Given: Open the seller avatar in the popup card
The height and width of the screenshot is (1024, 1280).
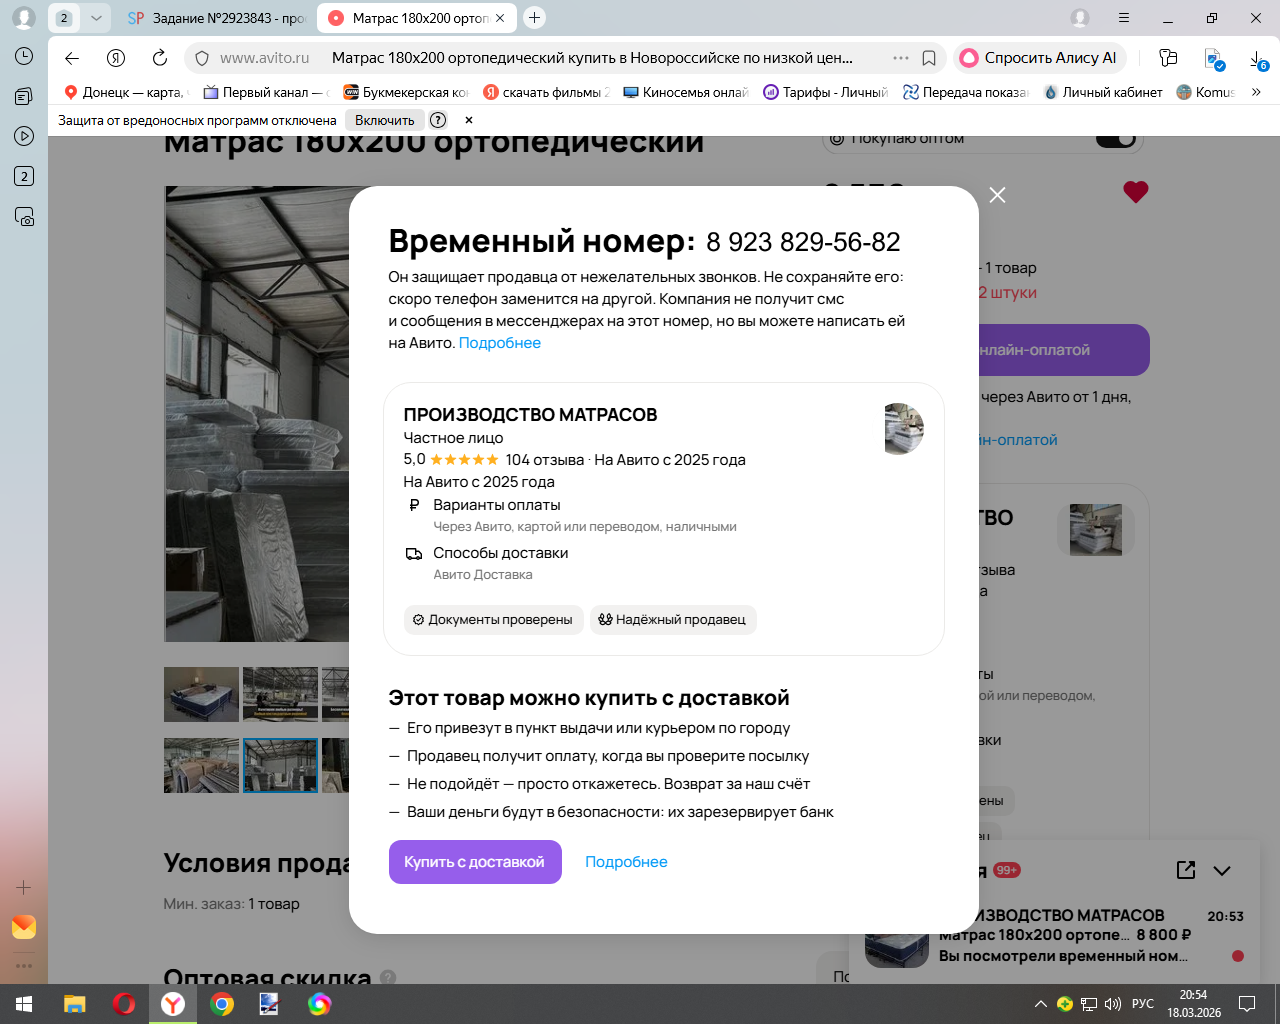Looking at the screenshot, I should [904, 429].
